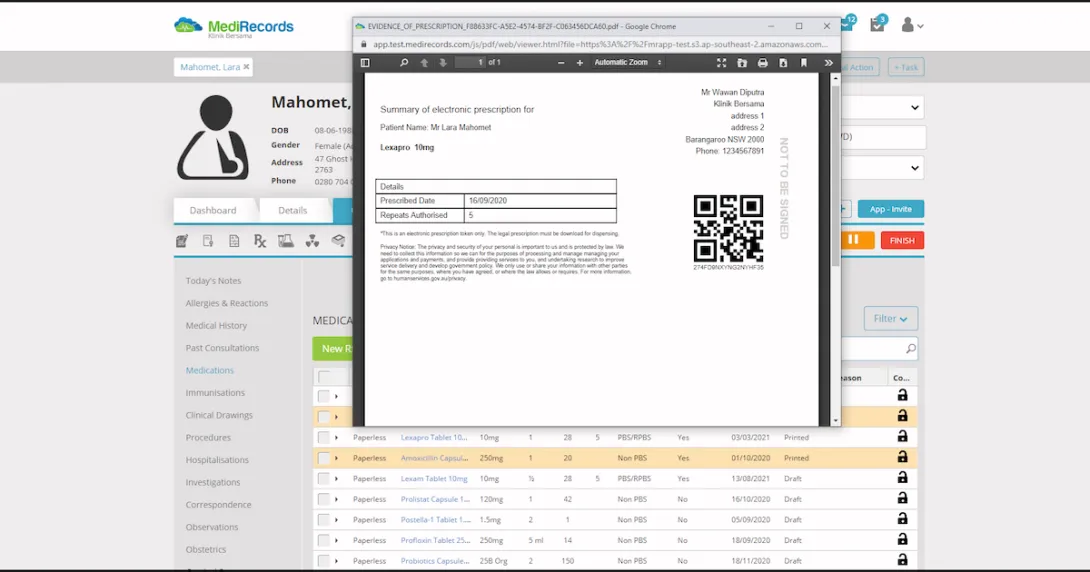Check the Probiotics Capsule row checkbox
1090x572 pixels.
click(x=323, y=561)
